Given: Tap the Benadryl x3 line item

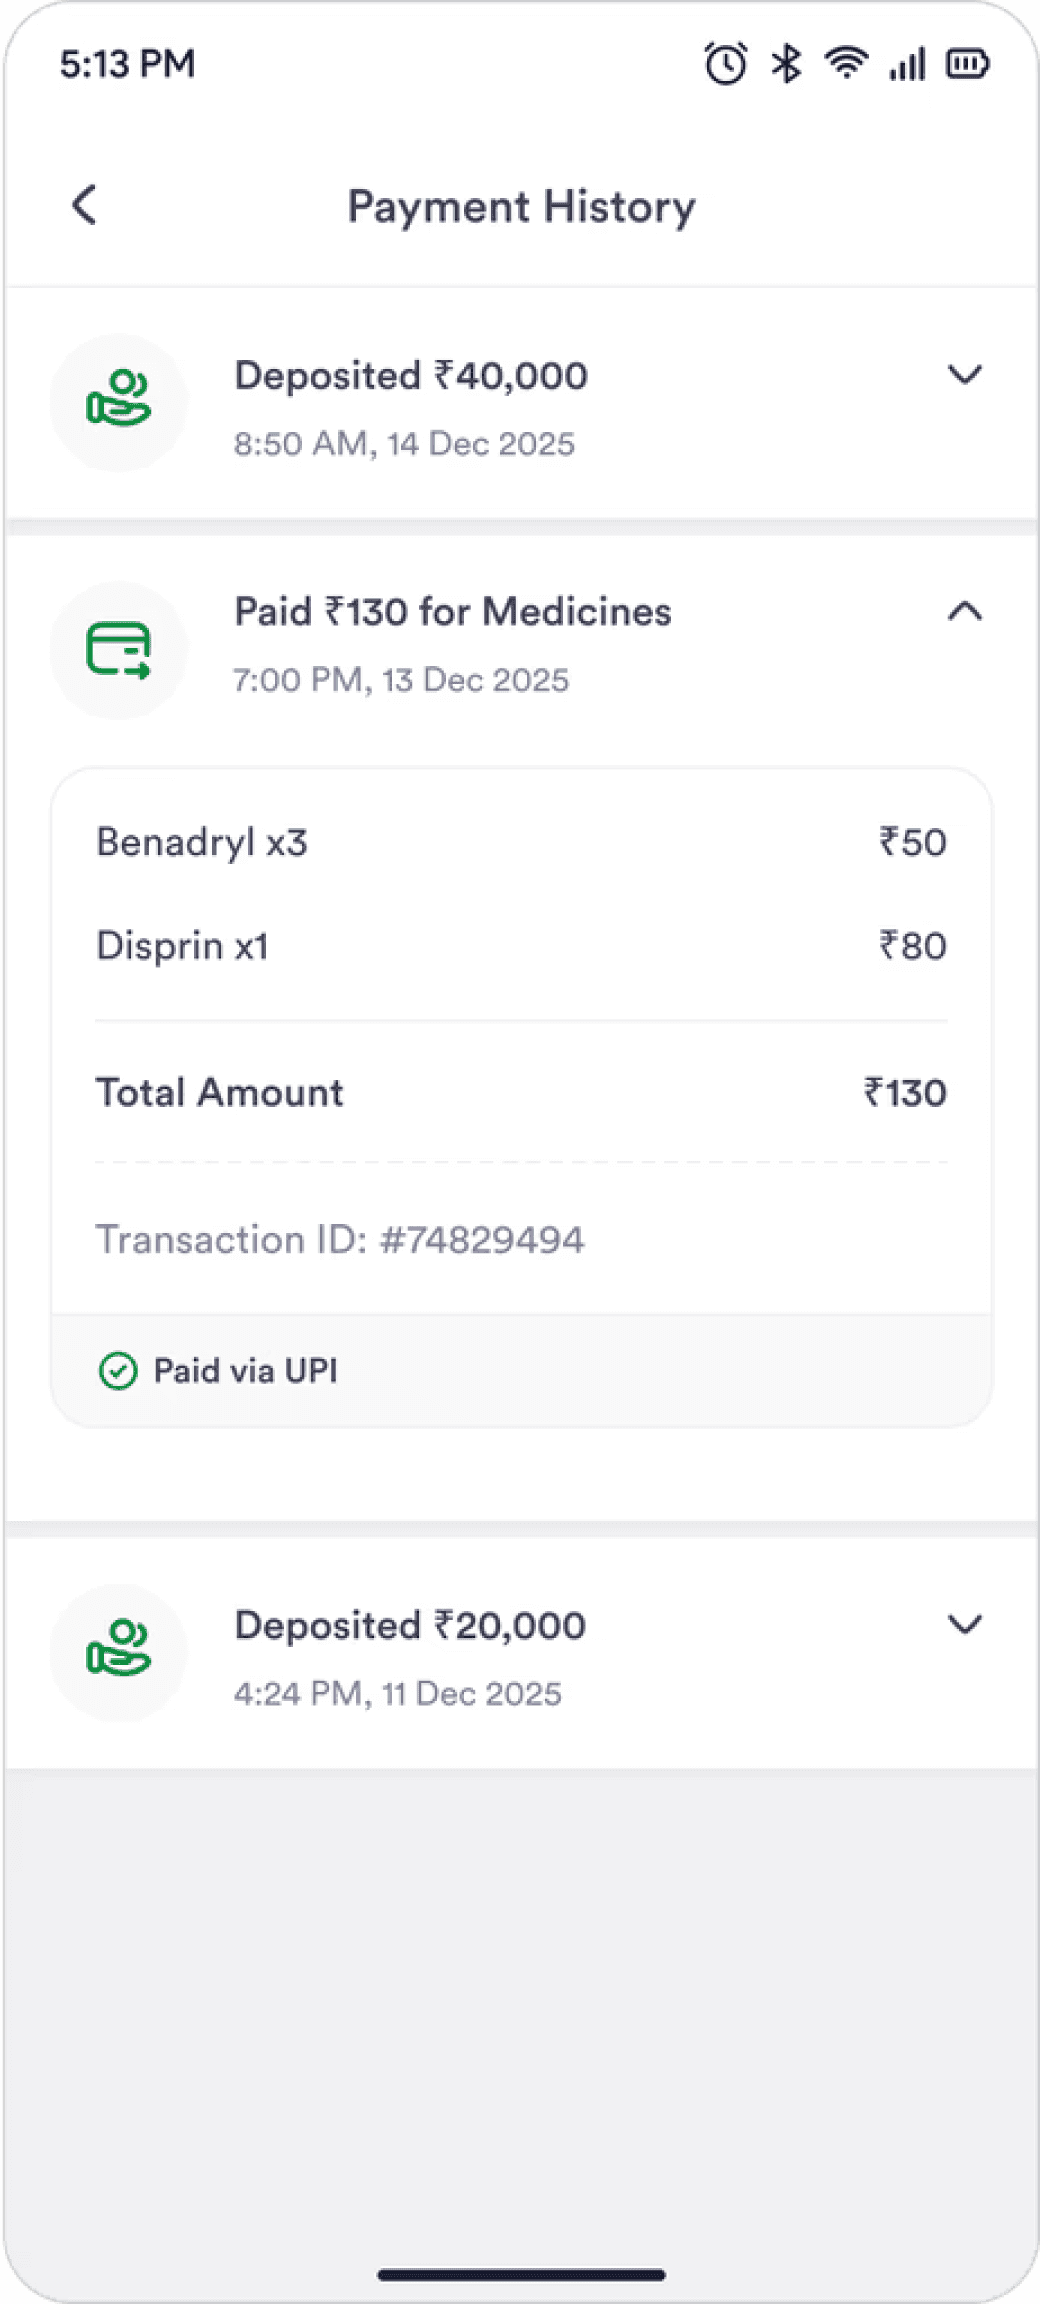Looking at the screenshot, I should 202,842.
